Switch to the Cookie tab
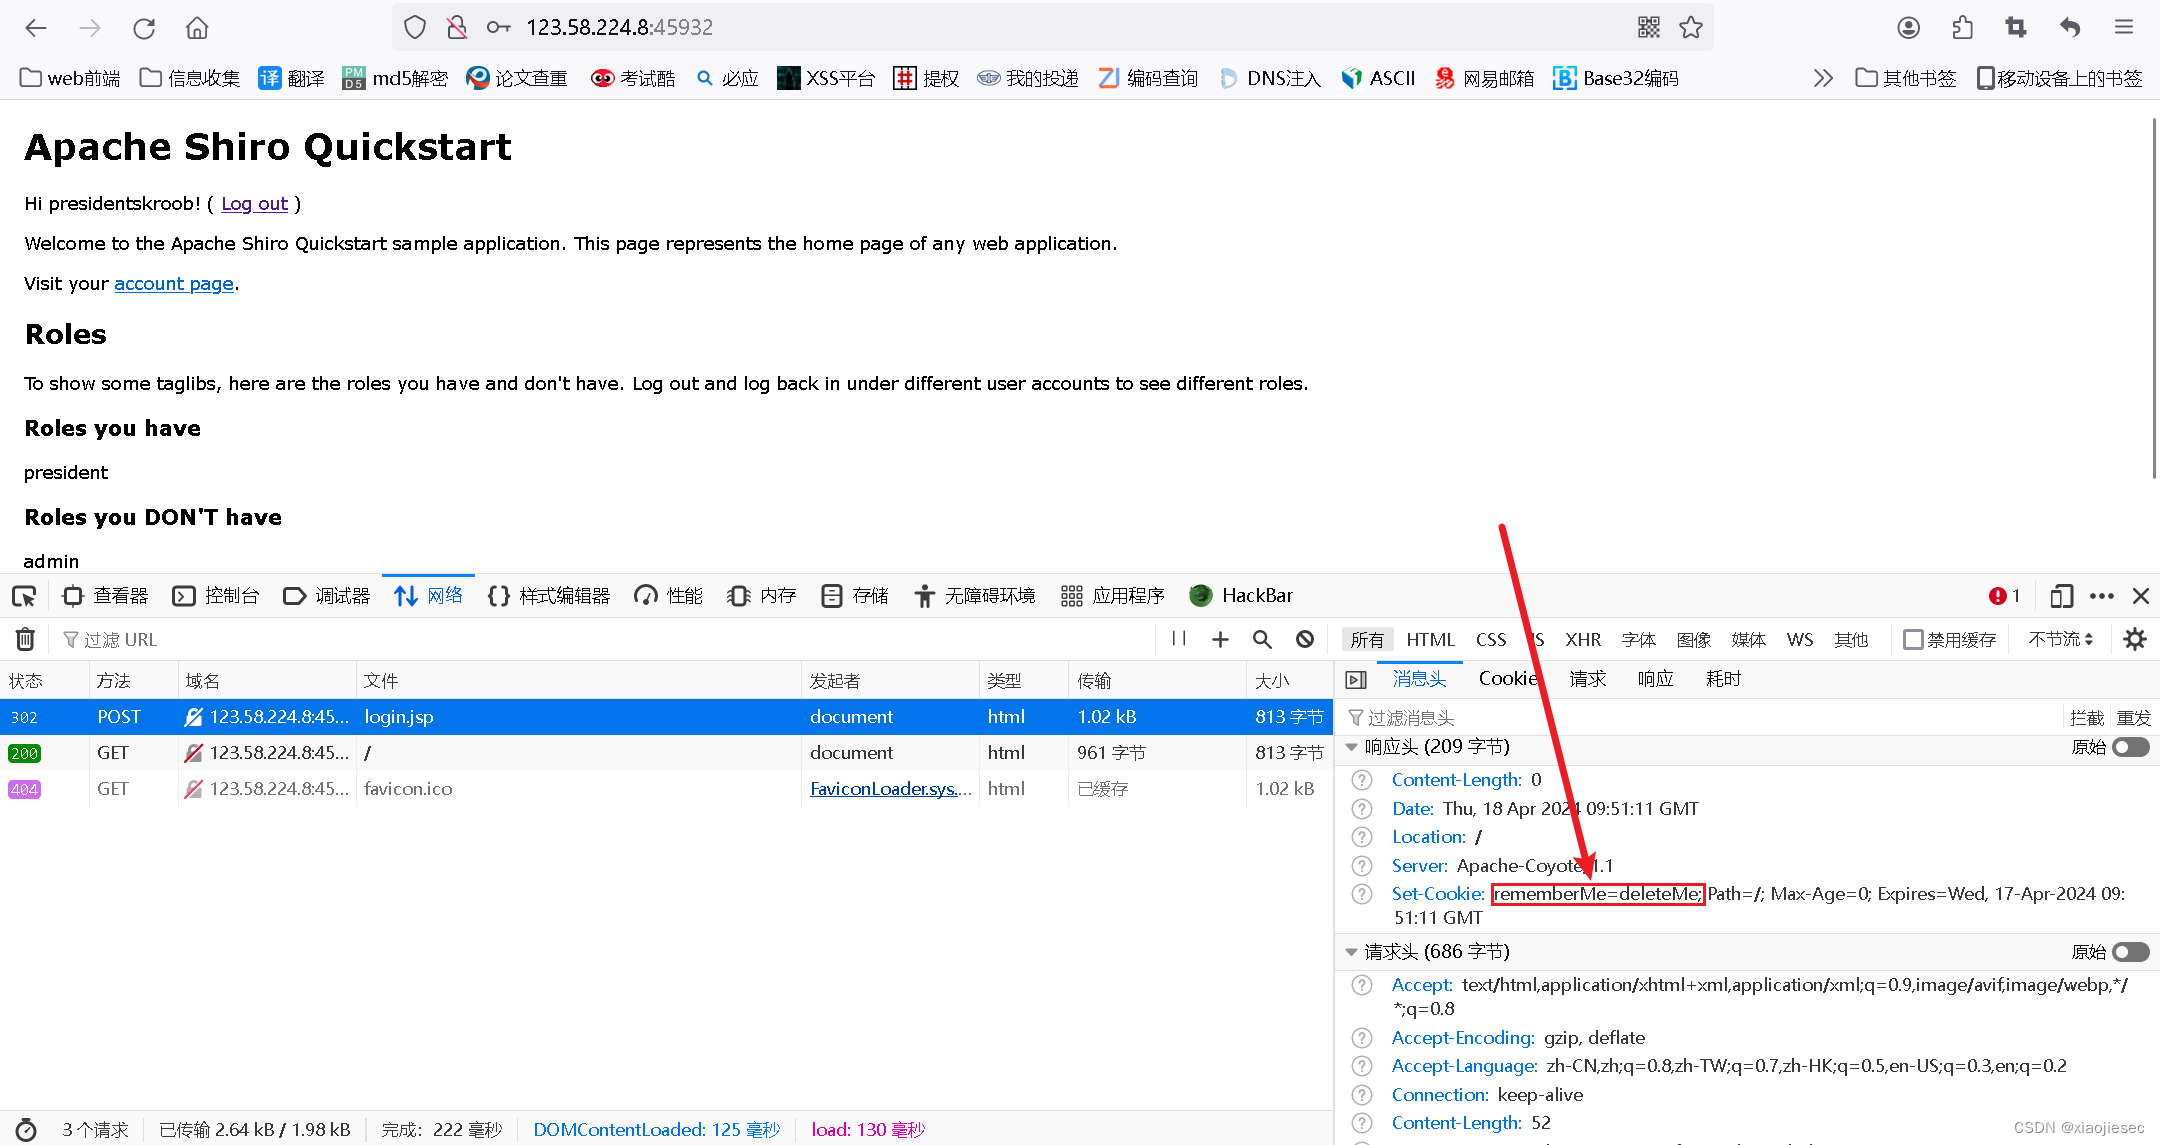Screen dimensions: 2160x1145 coord(1507,678)
